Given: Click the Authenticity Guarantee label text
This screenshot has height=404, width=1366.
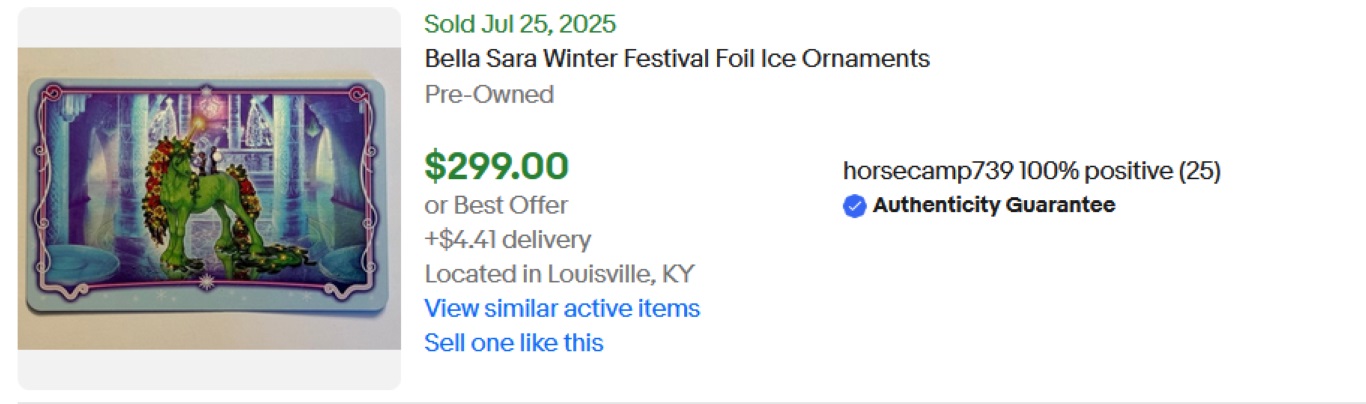Looking at the screenshot, I should [993, 206].
